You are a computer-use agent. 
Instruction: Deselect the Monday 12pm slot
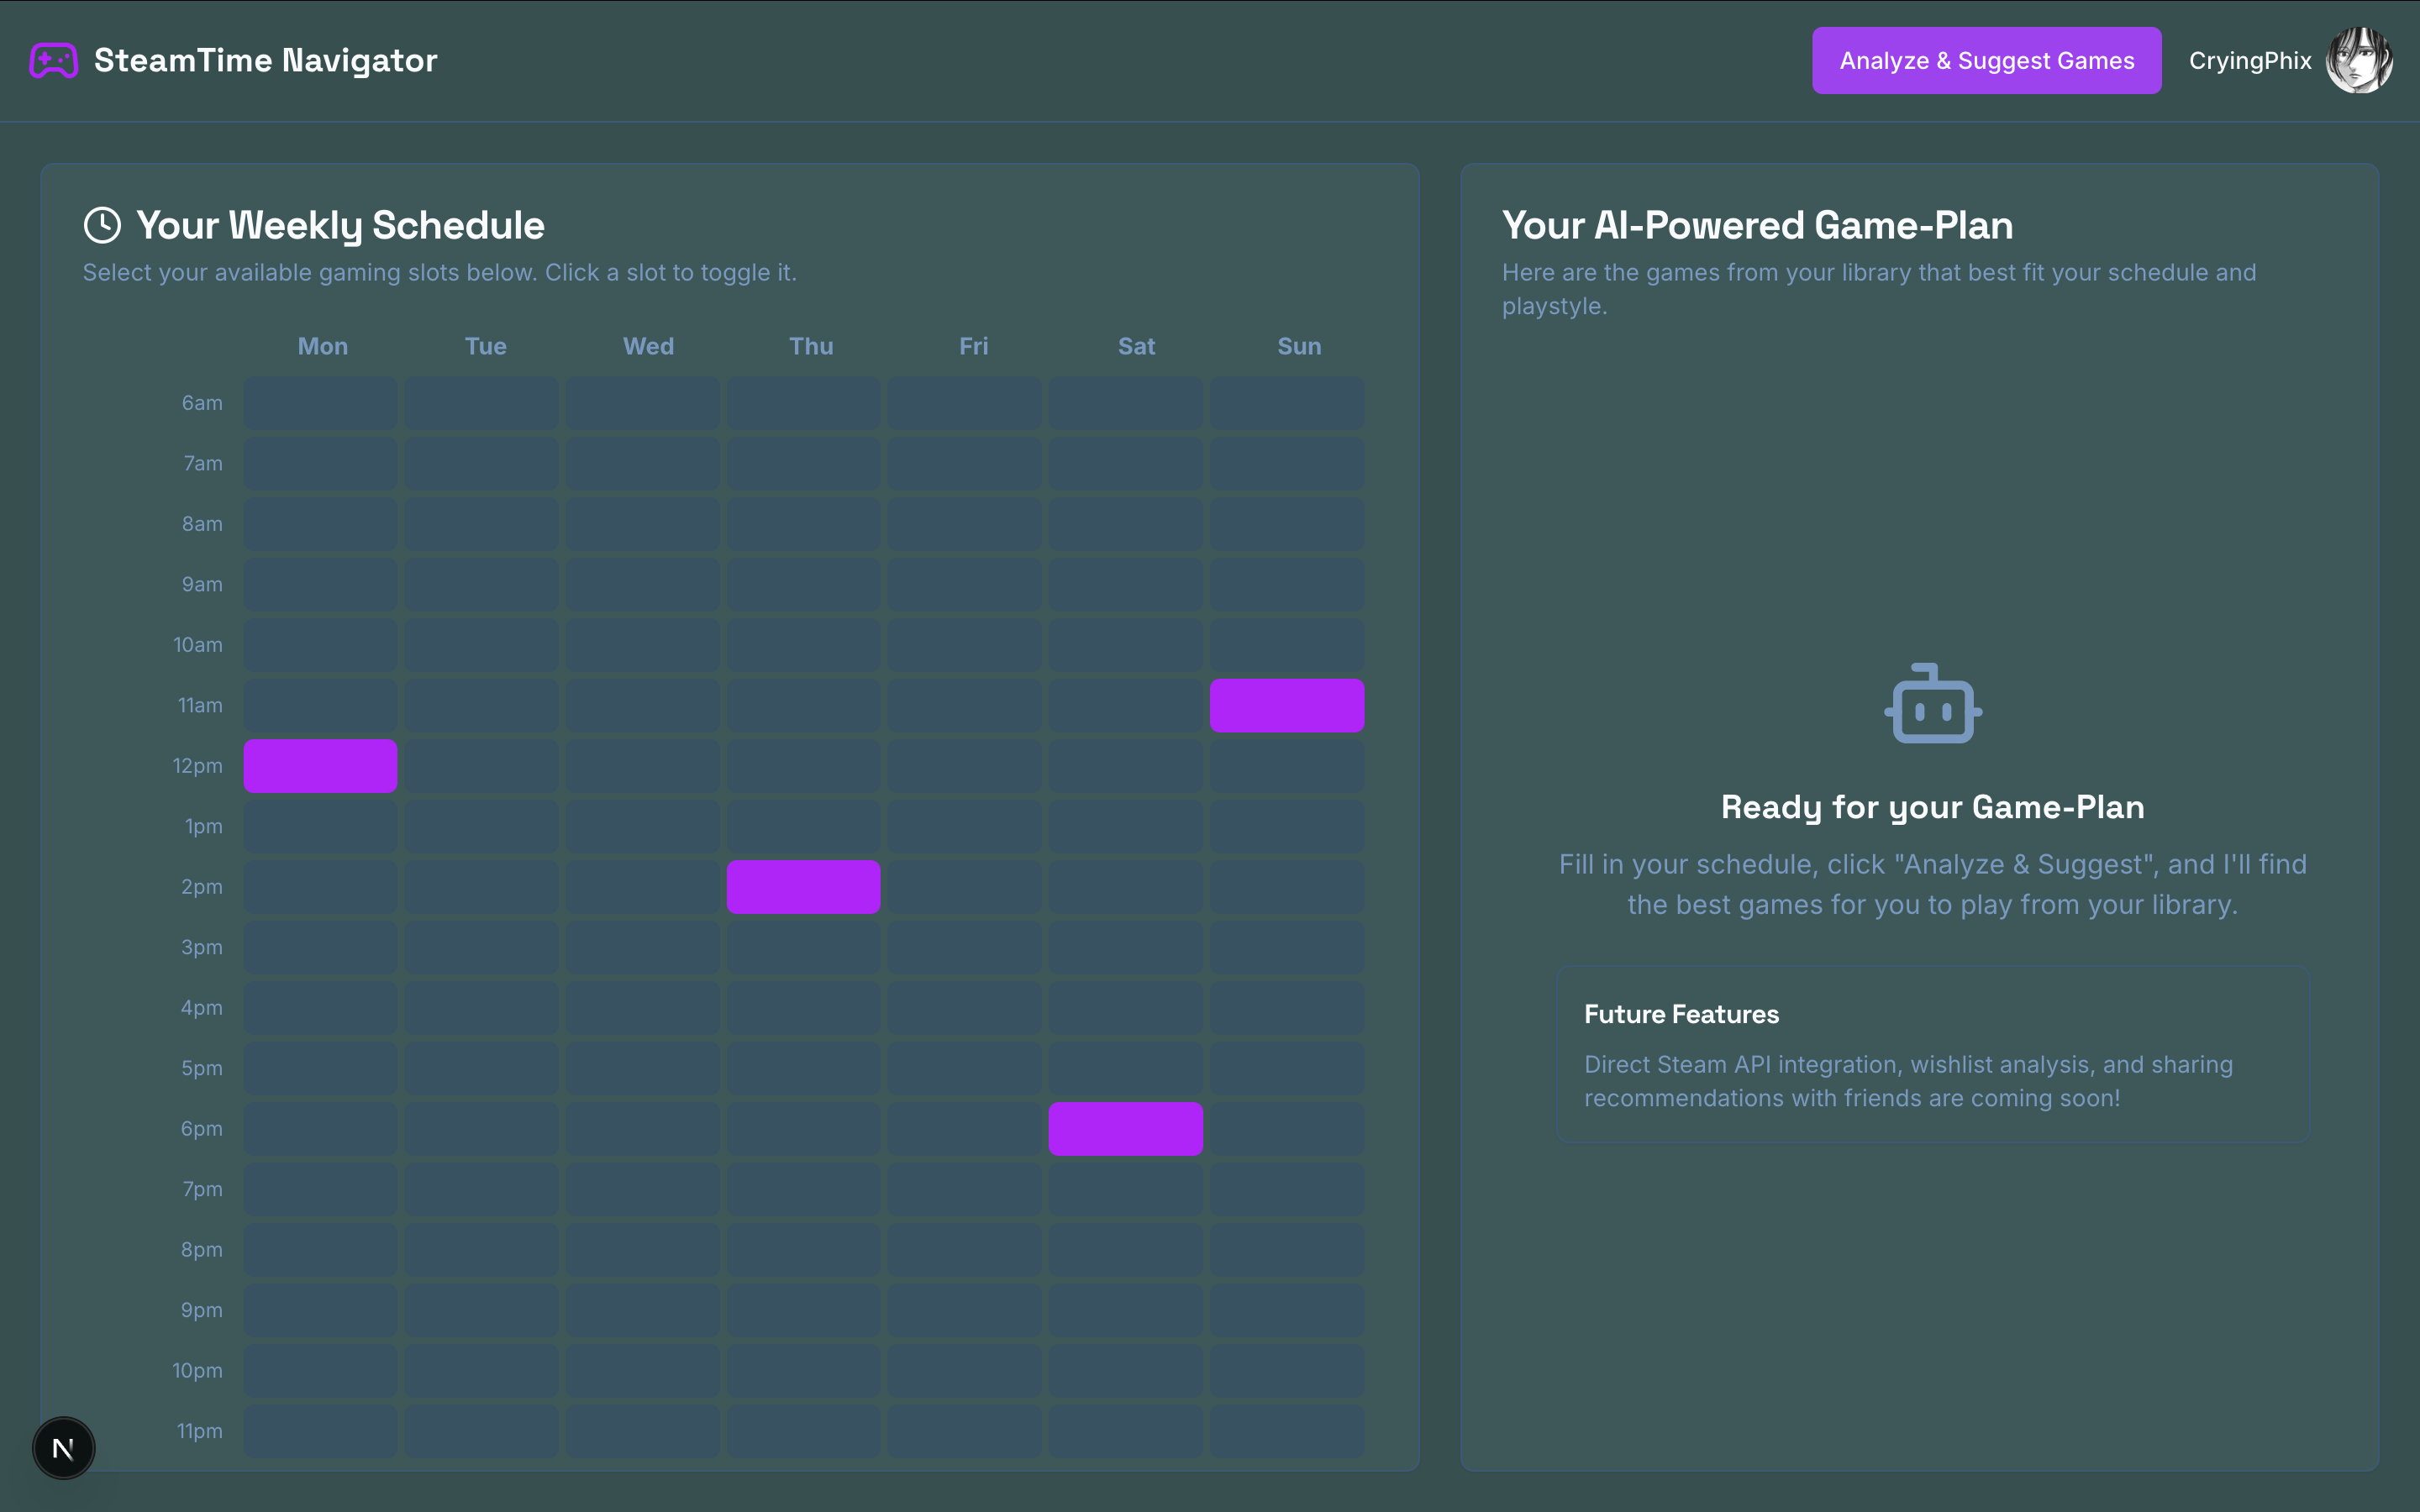tap(320, 766)
